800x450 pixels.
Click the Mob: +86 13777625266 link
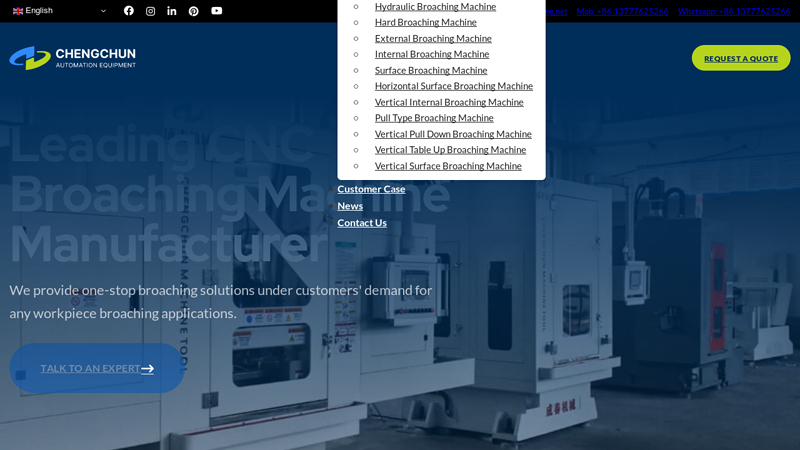click(622, 11)
